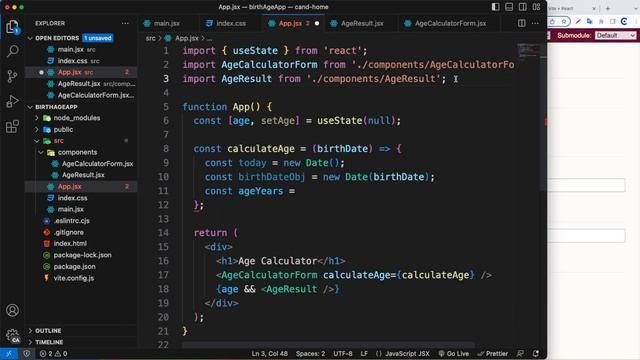Open Run and Debug view

pyautogui.click(x=12, y=101)
